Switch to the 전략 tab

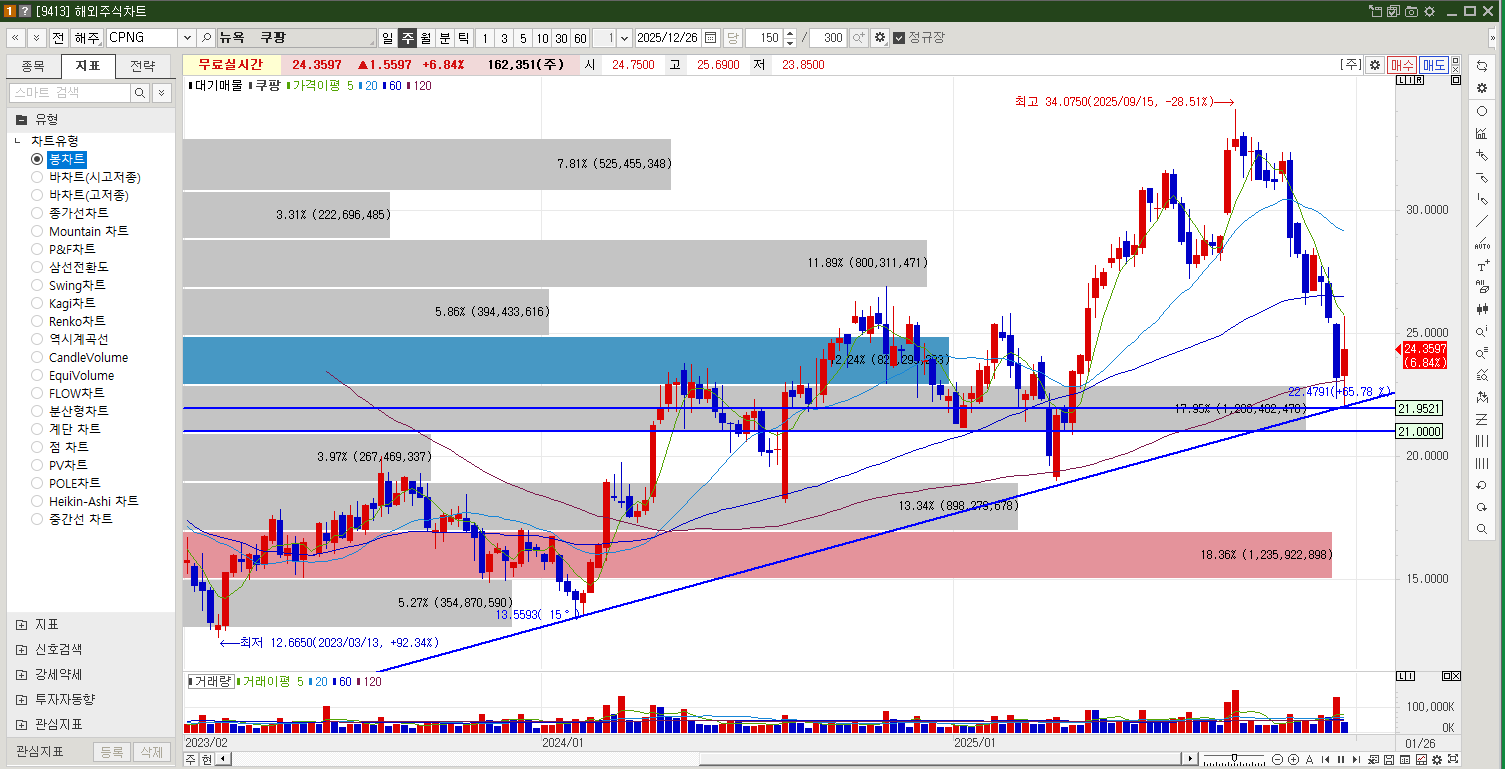point(143,67)
